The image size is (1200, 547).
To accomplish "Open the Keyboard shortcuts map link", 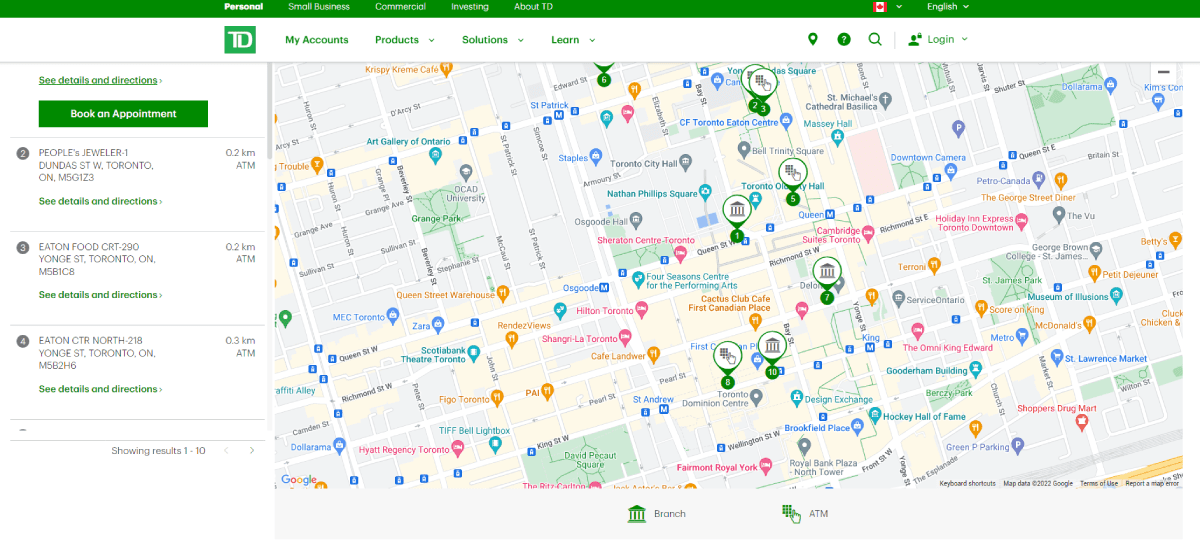I will click(968, 484).
